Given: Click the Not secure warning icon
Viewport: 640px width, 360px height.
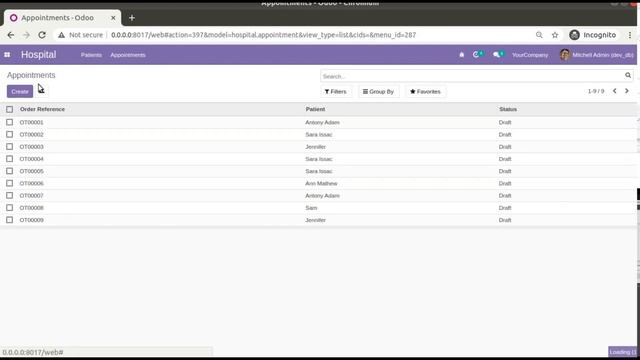Looking at the screenshot, I should [61, 35].
